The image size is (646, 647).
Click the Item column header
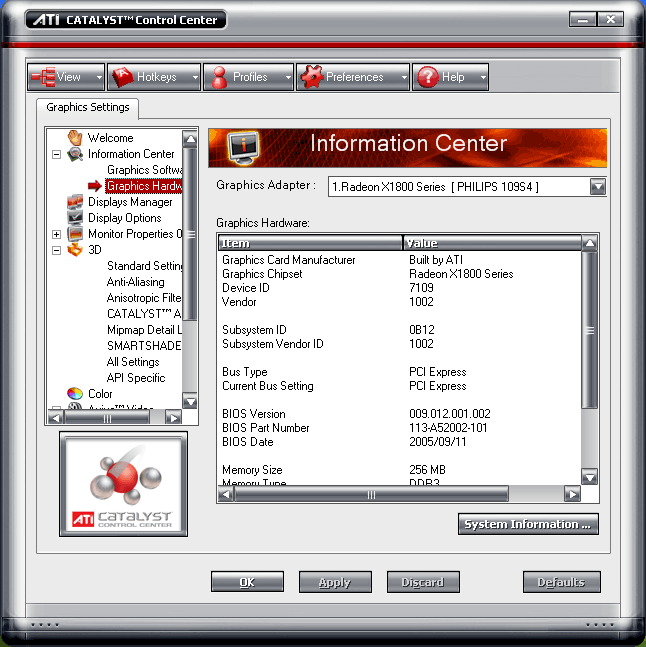(310, 243)
